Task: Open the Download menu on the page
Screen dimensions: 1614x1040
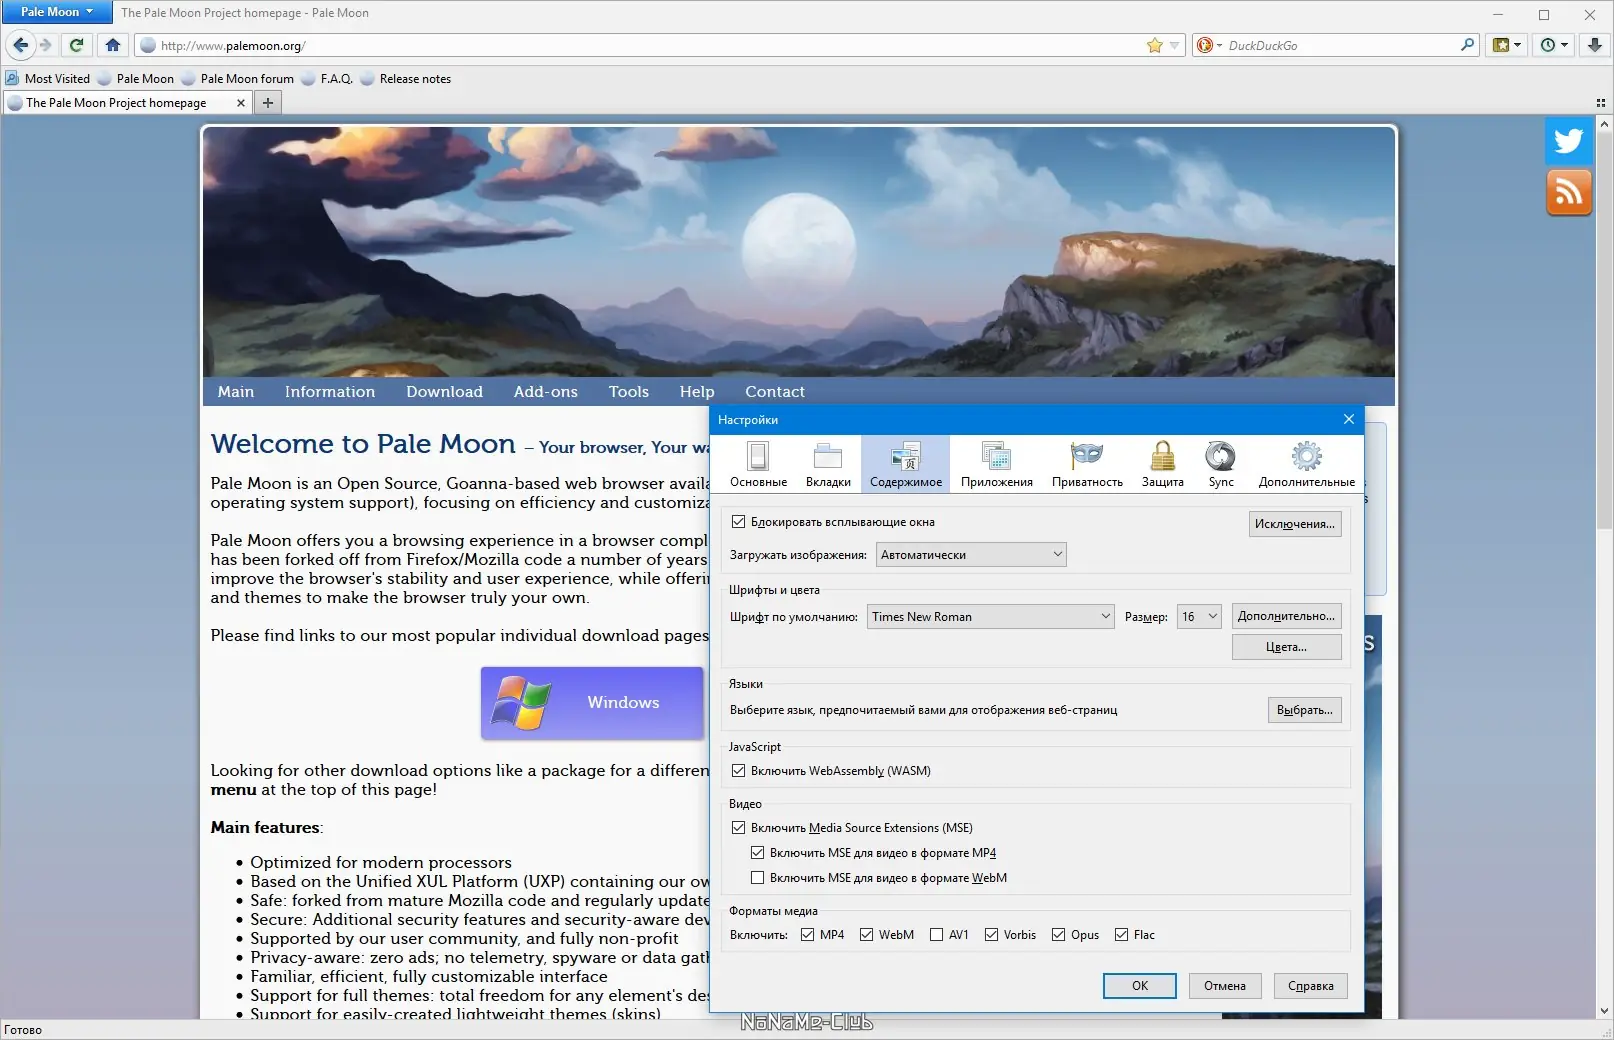Action: (445, 392)
